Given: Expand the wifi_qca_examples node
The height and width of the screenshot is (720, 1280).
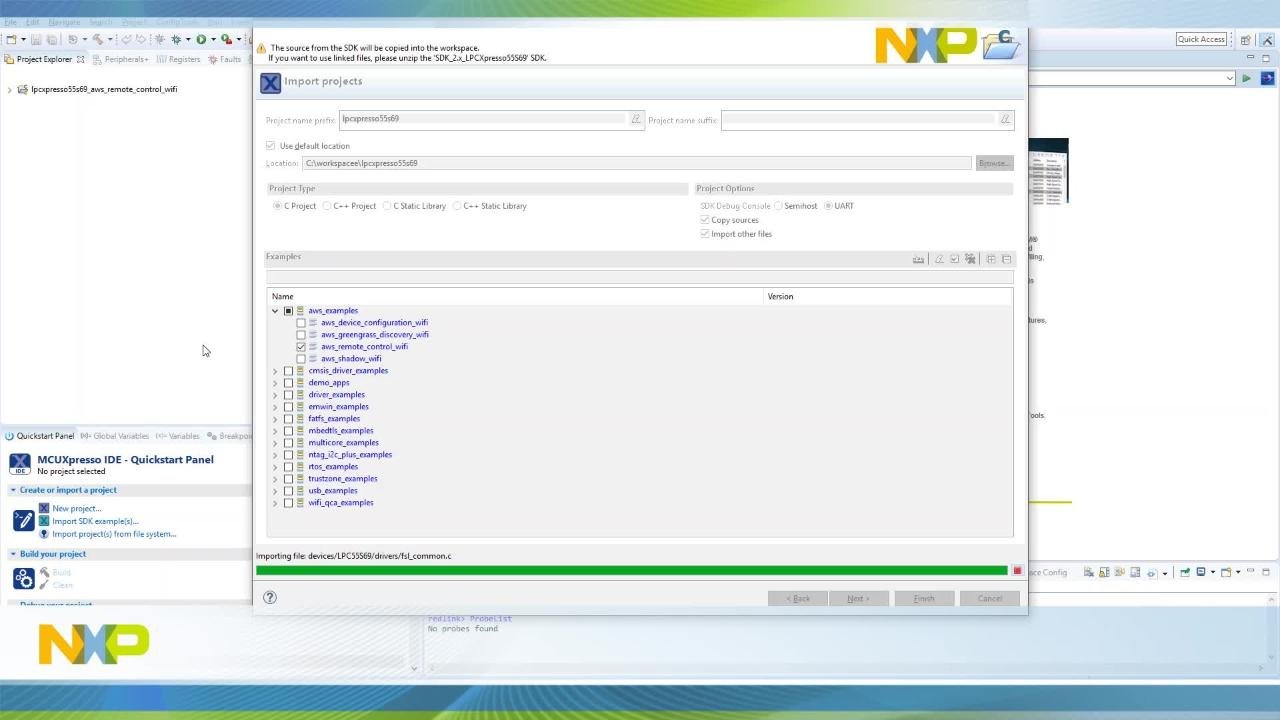Looking at the screenshot, I should (x=275, y=503).
